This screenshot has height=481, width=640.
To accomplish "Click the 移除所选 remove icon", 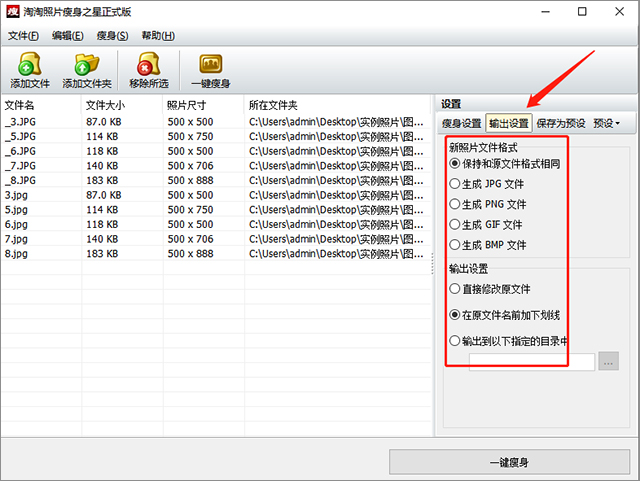I will click(x=148, y=65).
